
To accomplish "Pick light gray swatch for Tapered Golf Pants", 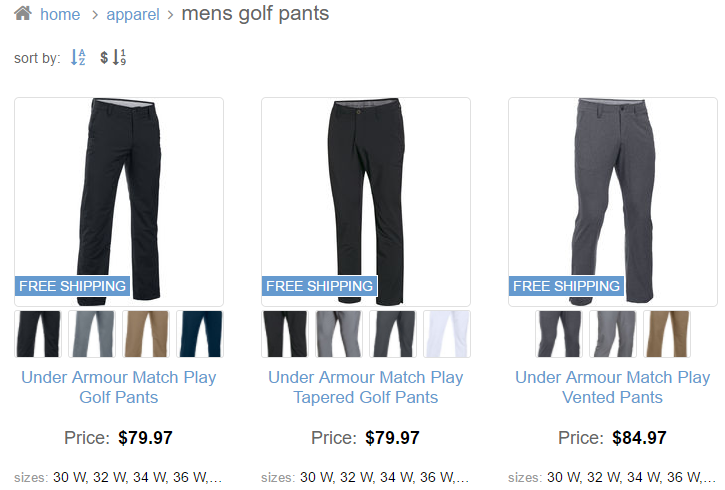I will click(339, 334).
